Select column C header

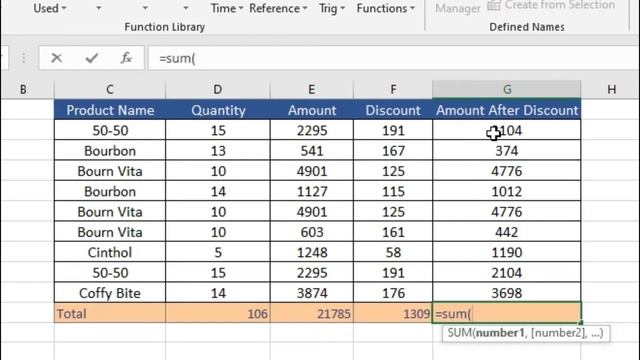pyautogui.click(x=110, y=89)
